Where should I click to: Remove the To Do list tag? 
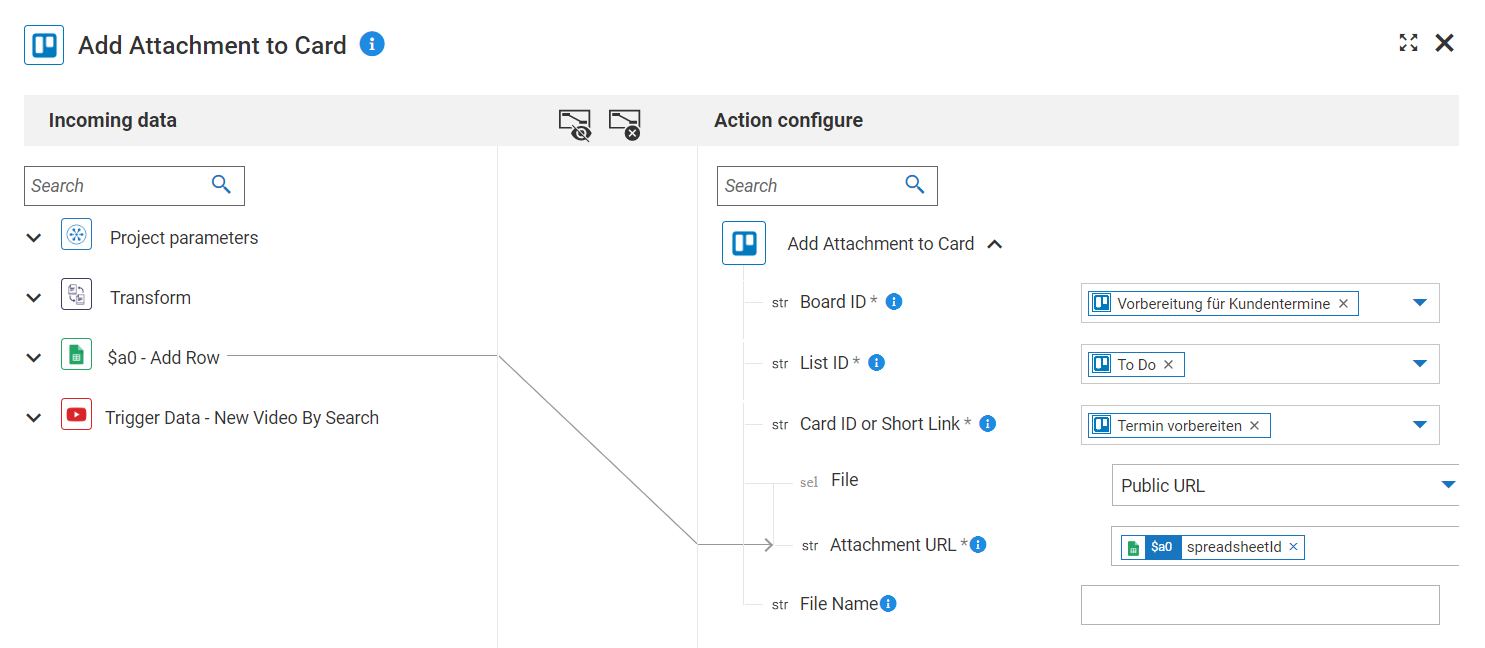click(1168, 364)
